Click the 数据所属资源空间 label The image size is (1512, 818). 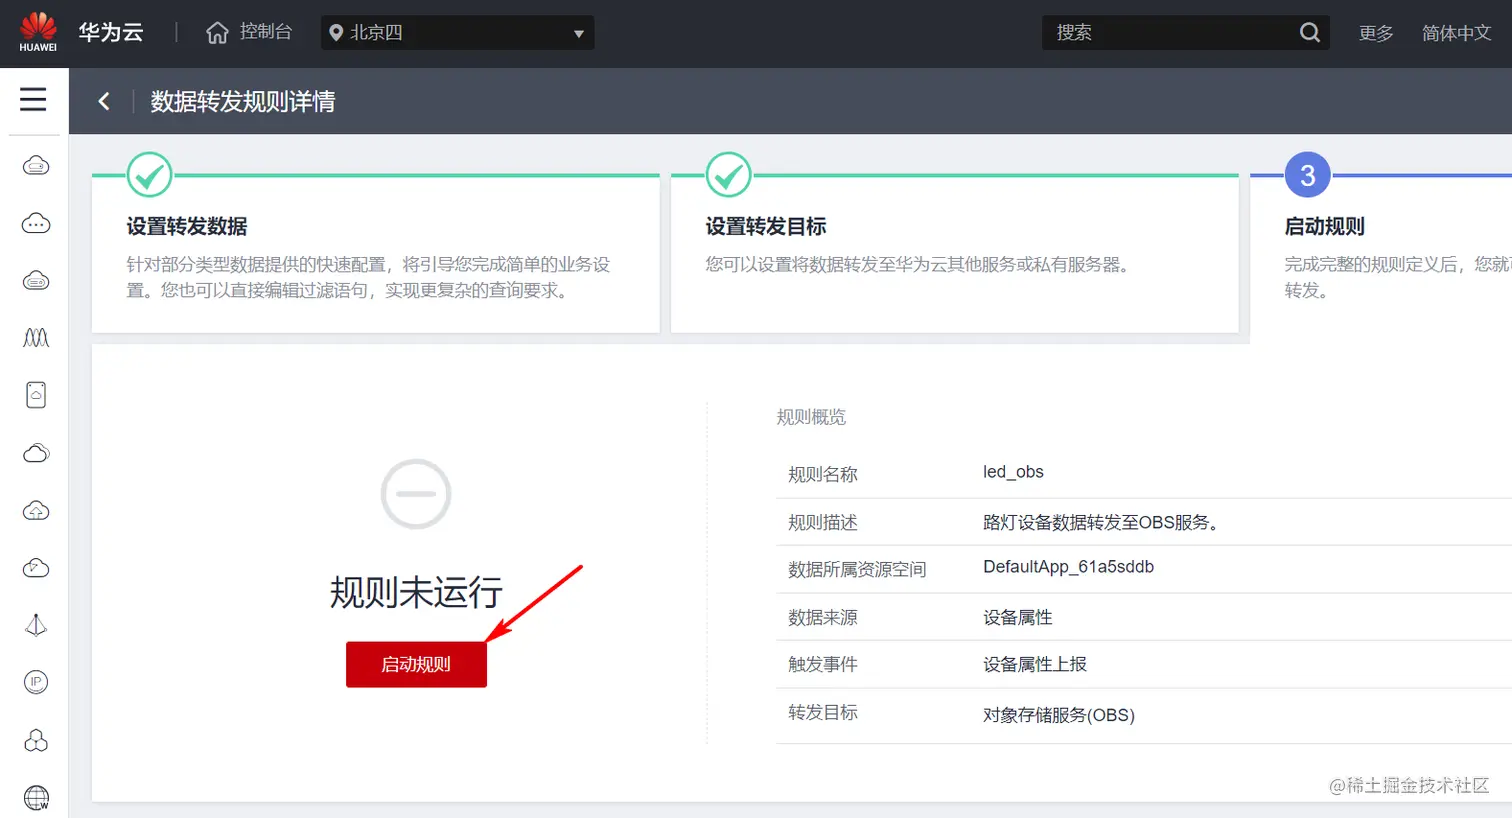[857, 569]
